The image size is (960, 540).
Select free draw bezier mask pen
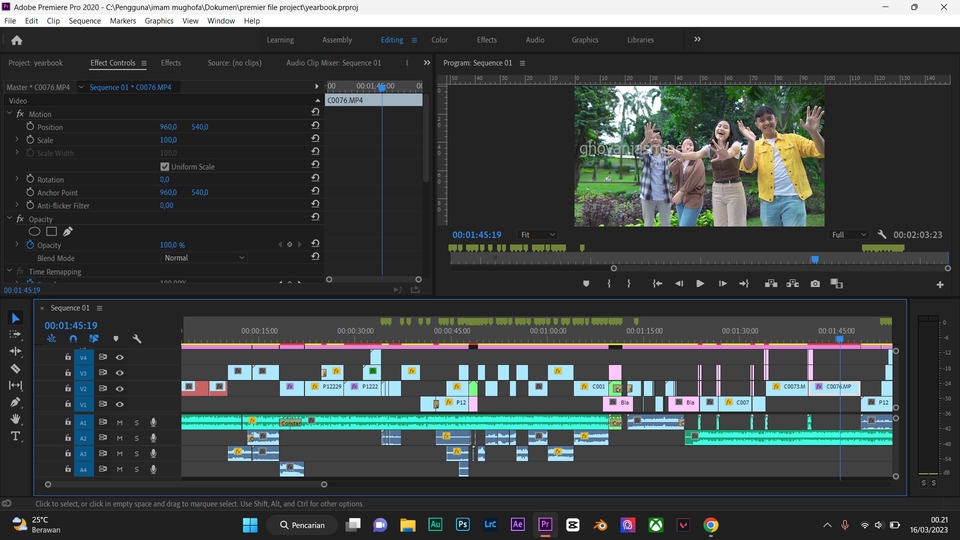pyautogui.click(x=67, y=231)
